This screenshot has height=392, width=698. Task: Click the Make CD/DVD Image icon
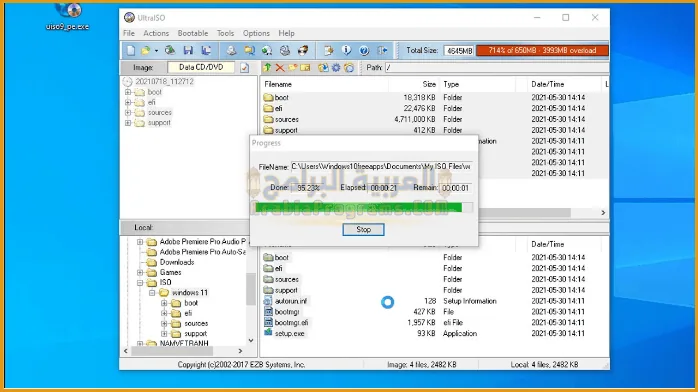[231, 50]
